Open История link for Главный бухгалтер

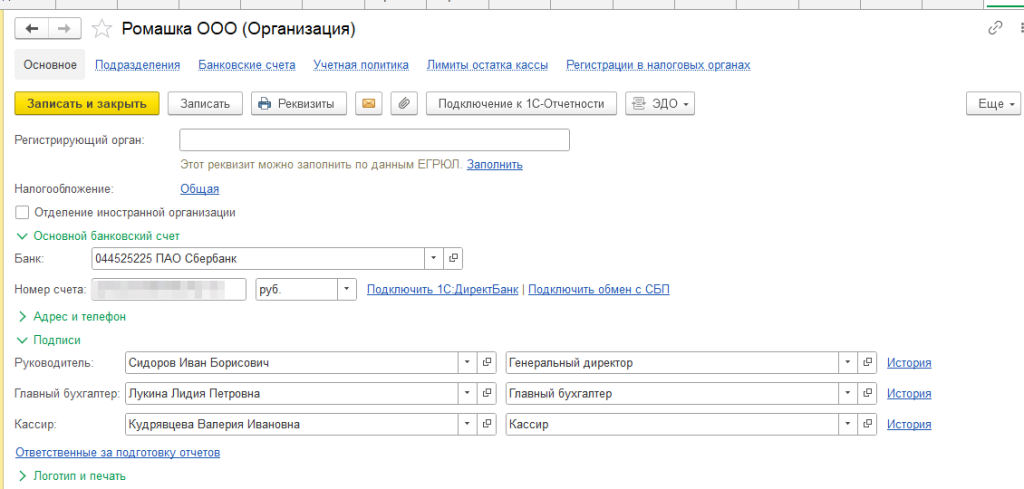click(909, 394)
